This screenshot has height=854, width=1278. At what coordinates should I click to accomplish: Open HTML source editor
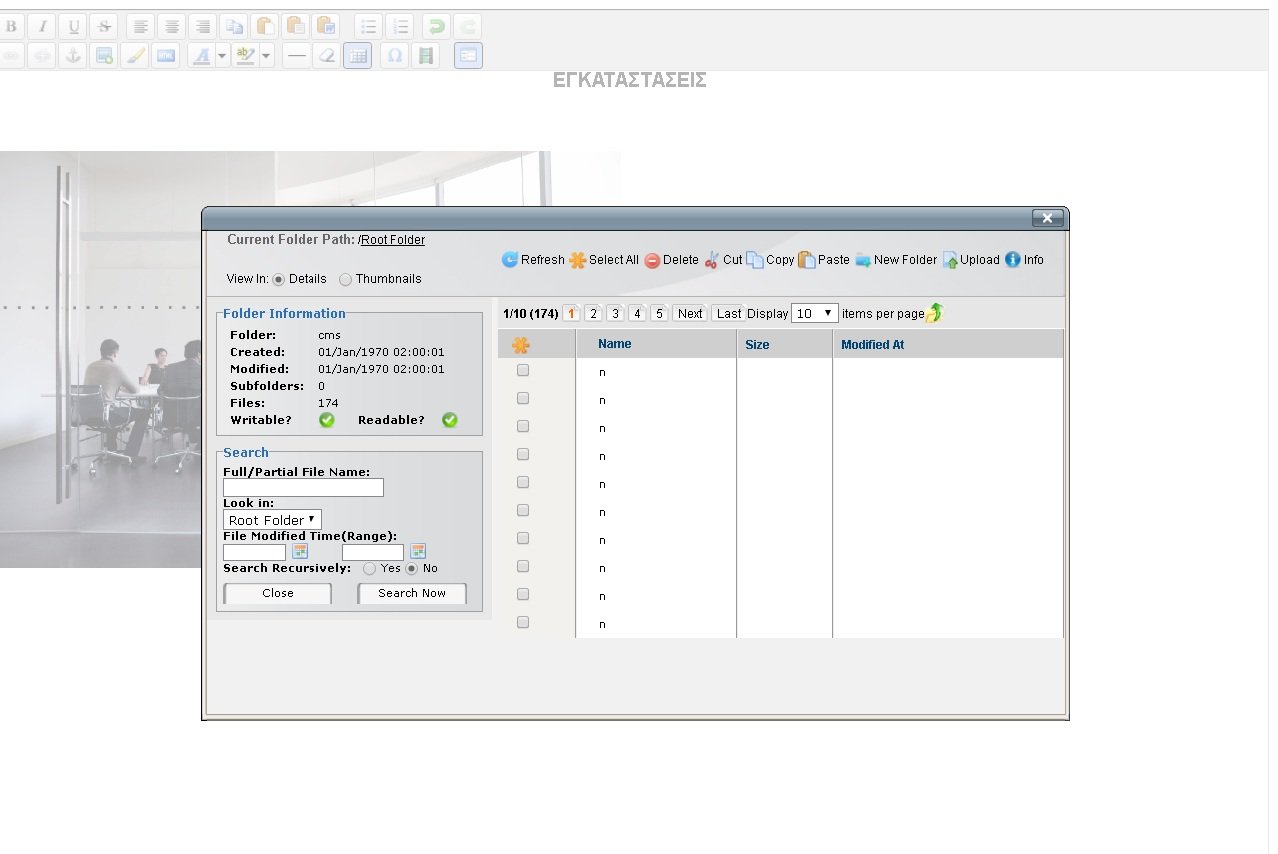pos(165,56)
